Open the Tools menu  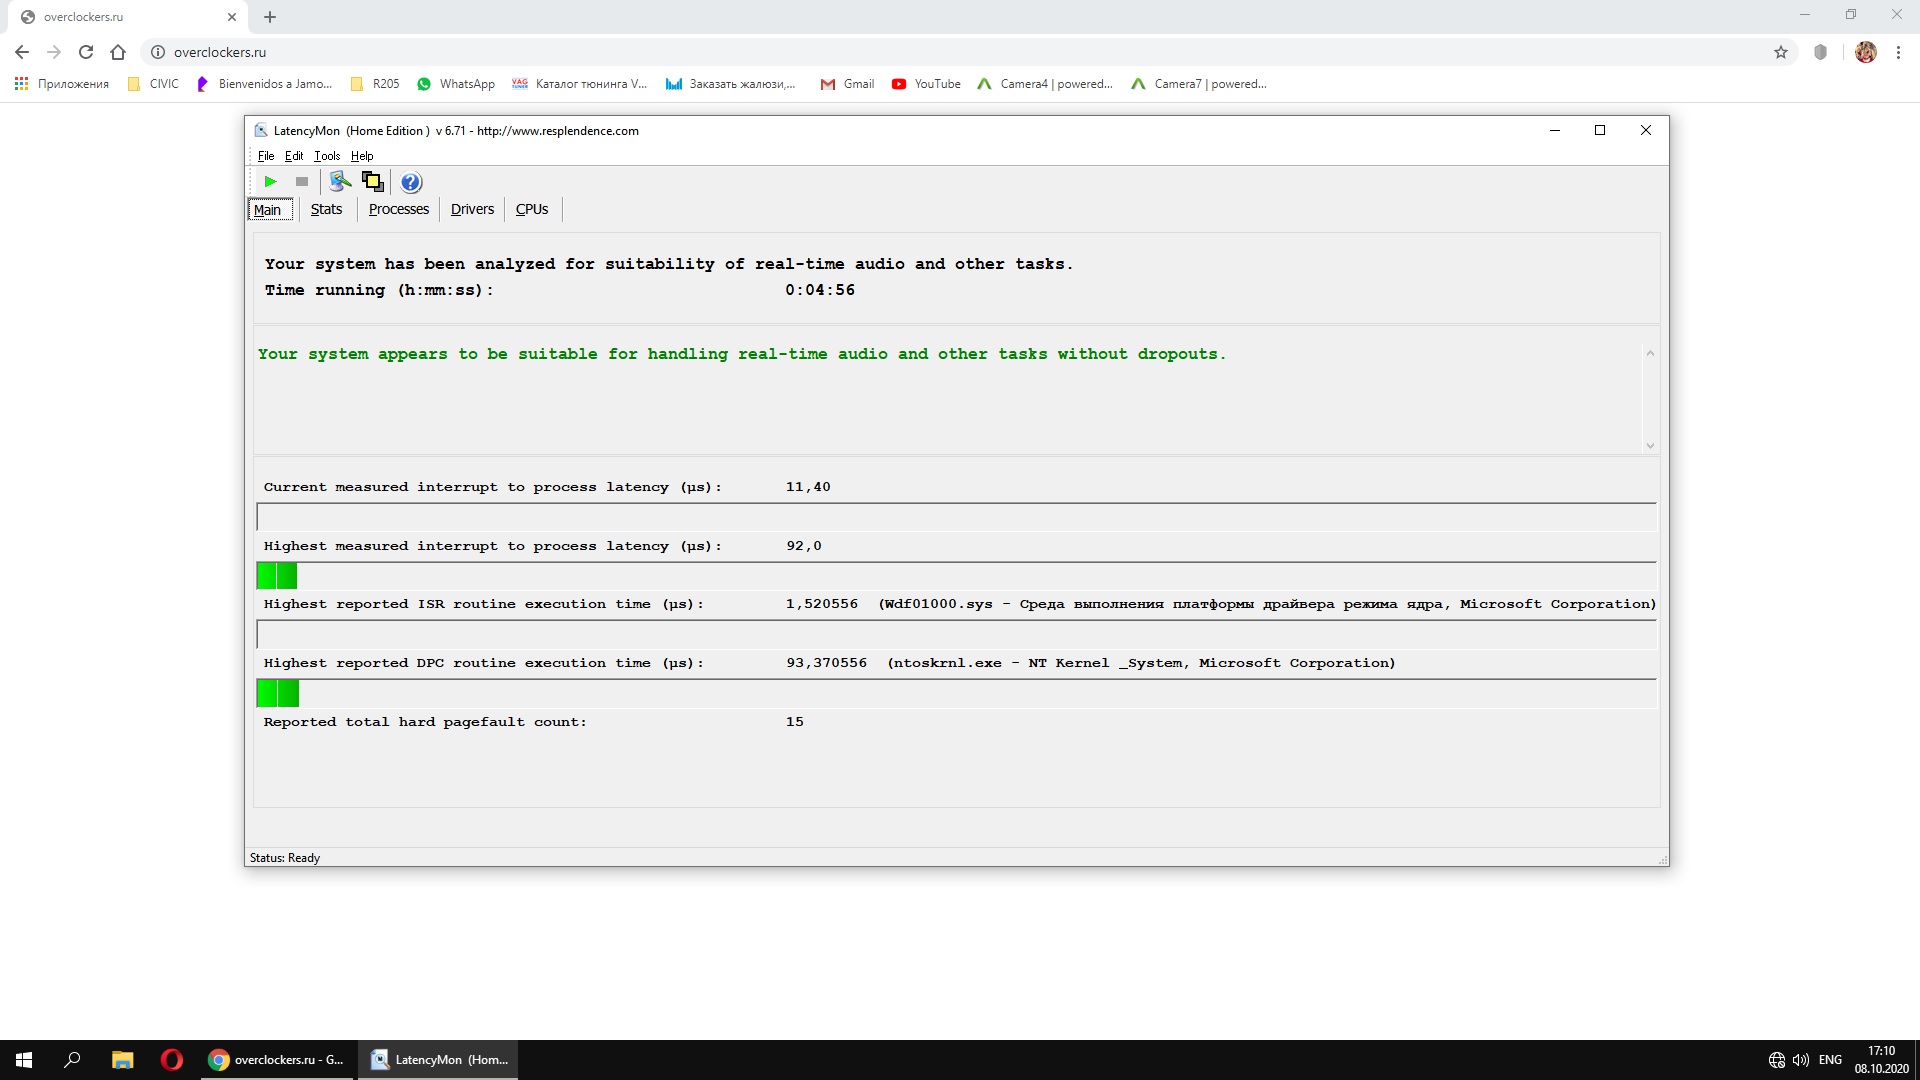(327, 156)
